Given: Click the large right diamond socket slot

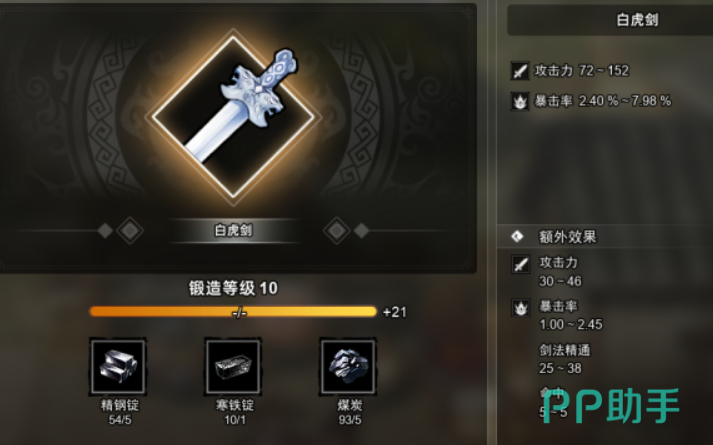Looking at the screenshot, I should [x=336, y=230].
